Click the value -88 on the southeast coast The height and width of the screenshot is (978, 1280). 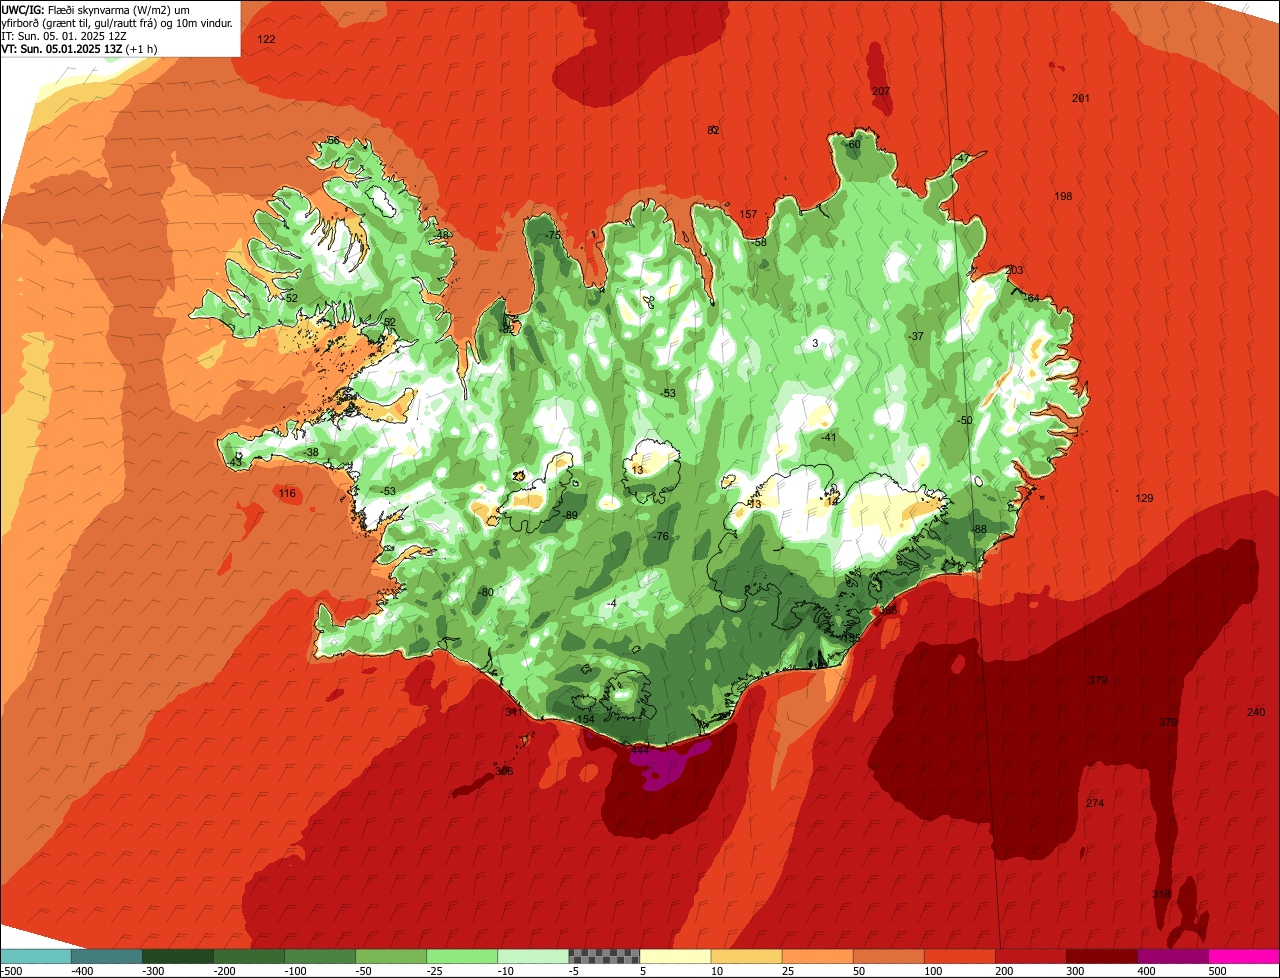(979, 529)
